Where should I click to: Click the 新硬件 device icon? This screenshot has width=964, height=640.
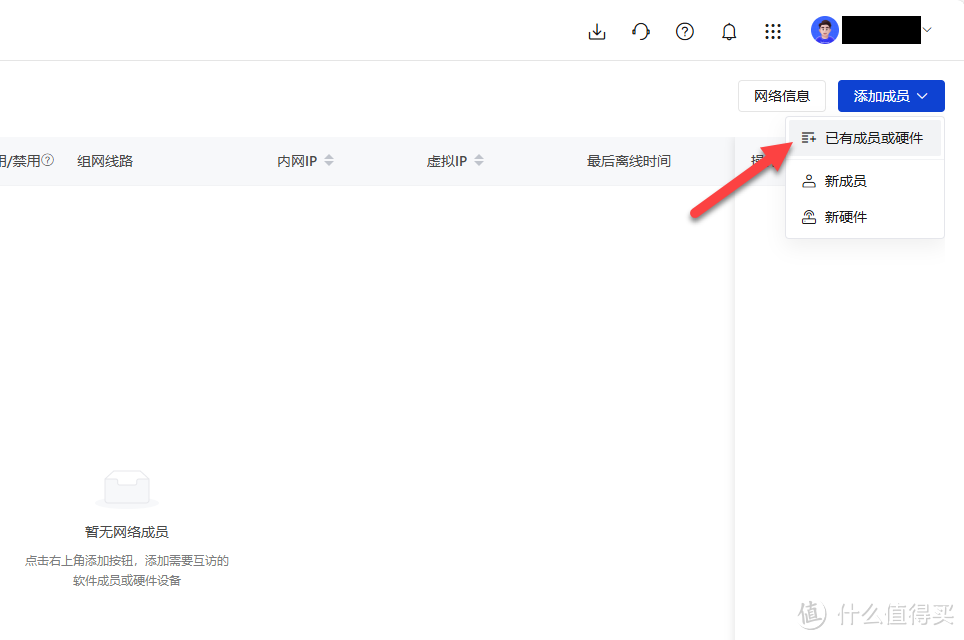pos(809,217)
